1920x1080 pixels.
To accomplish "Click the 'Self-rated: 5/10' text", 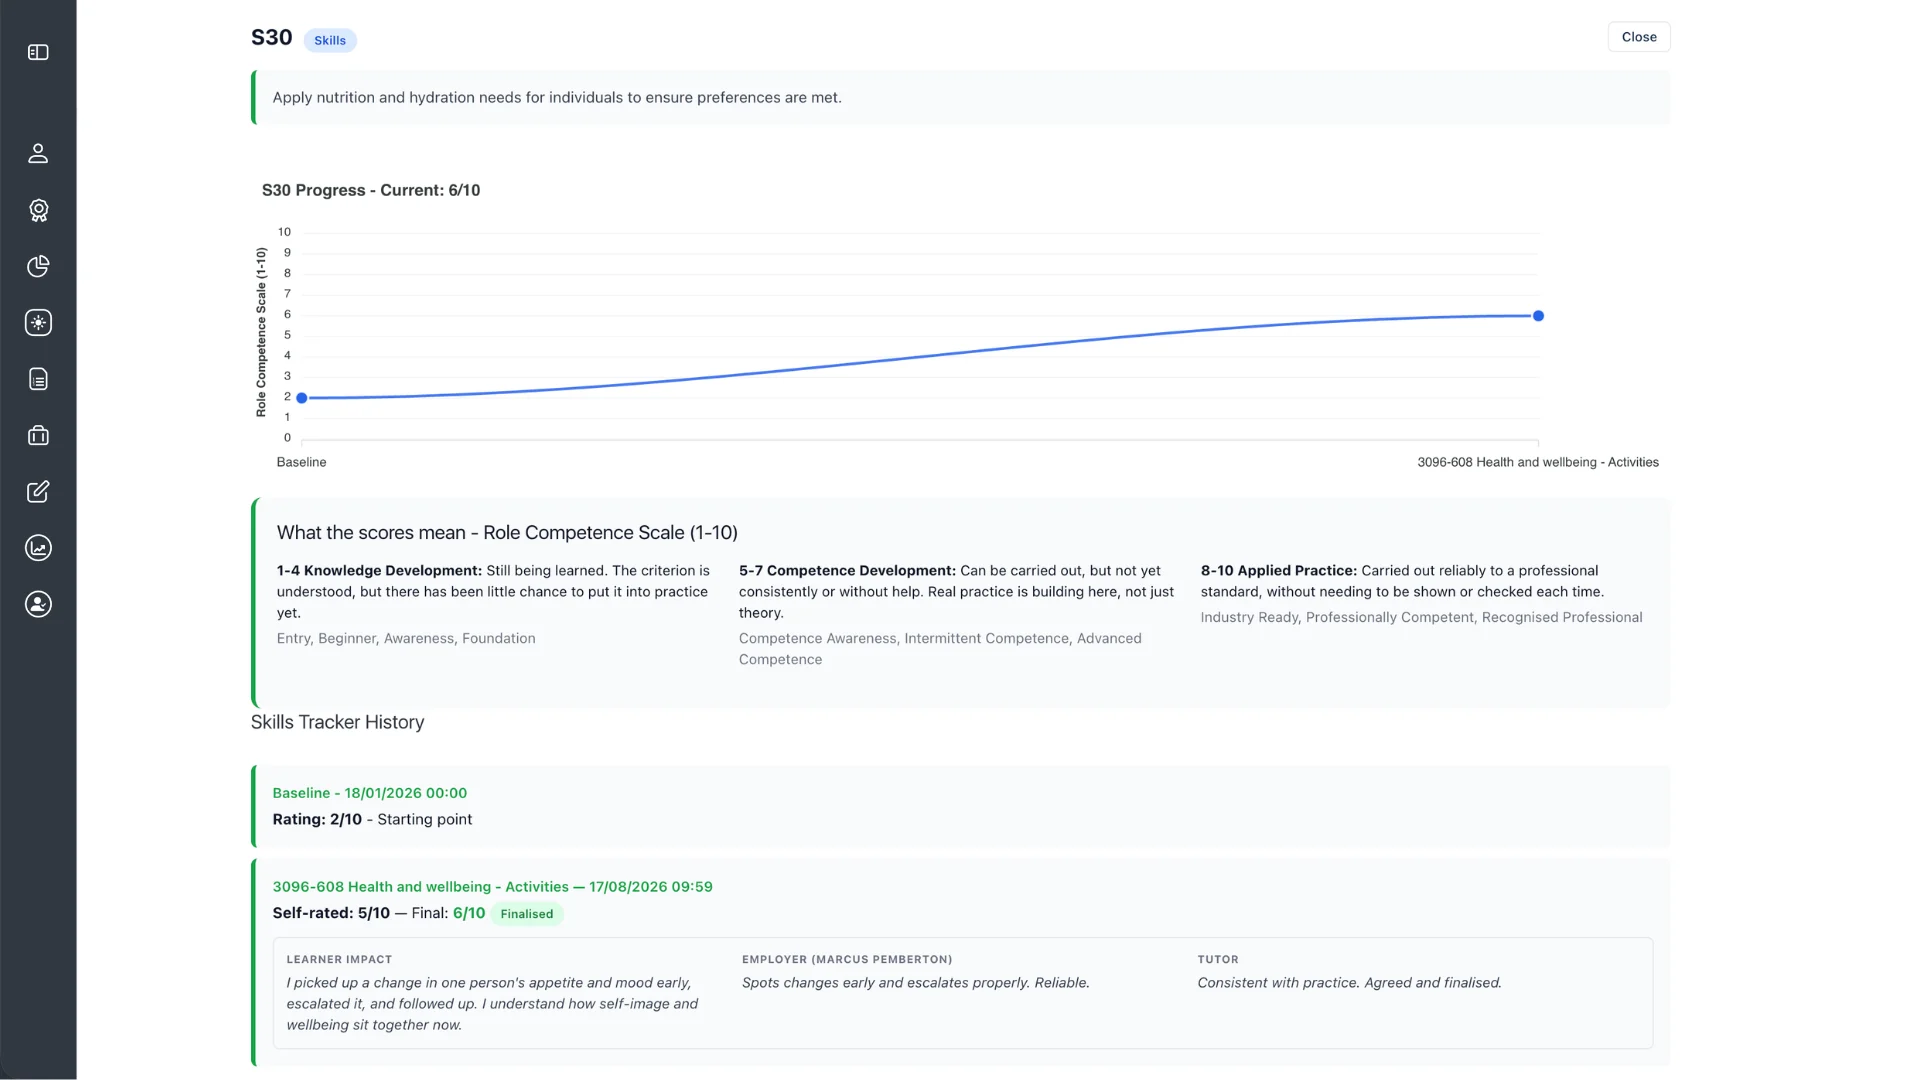I will pyautogui.click(x=331, y=913).
